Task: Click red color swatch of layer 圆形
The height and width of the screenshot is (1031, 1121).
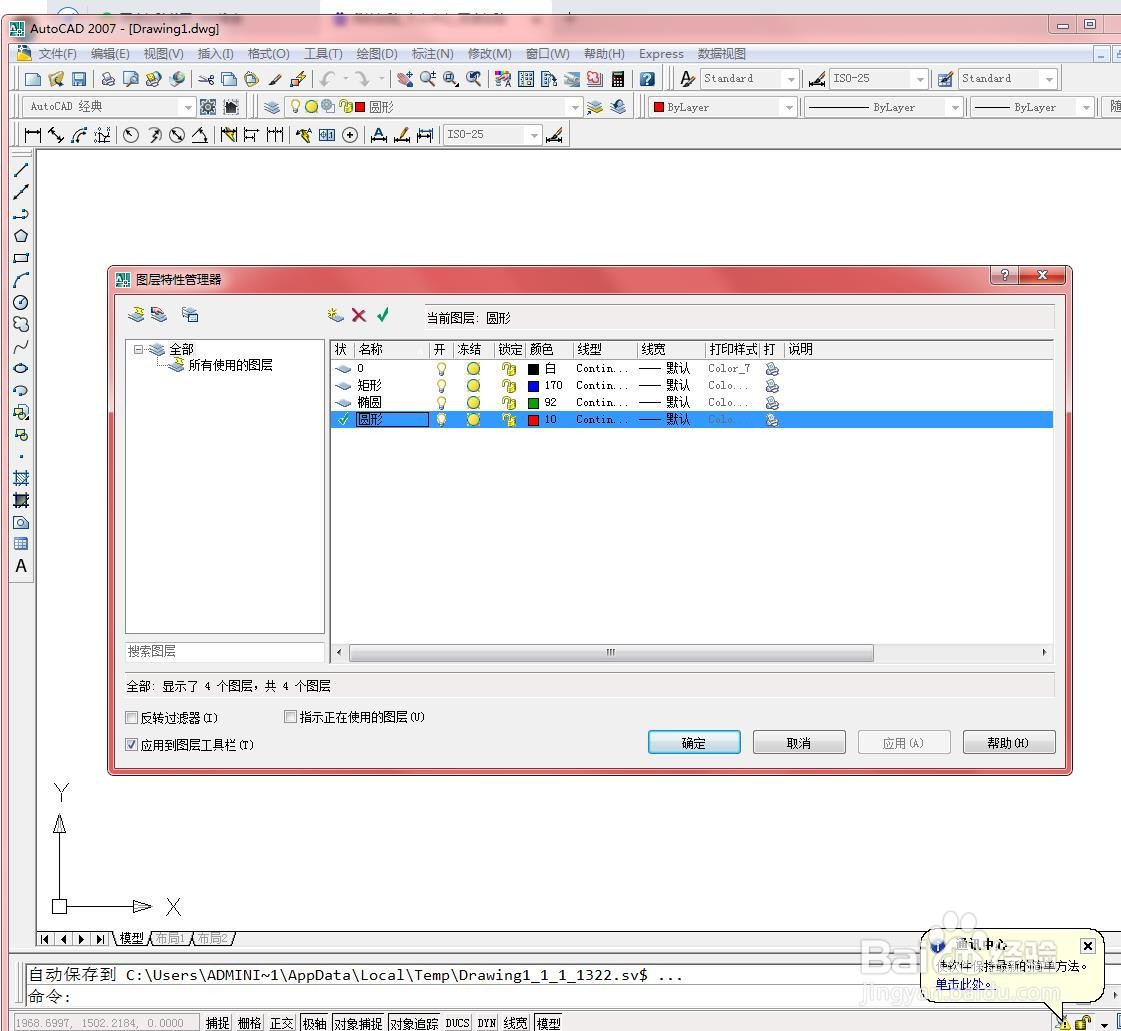Action: pyautogui.click(x=533, y=420)
